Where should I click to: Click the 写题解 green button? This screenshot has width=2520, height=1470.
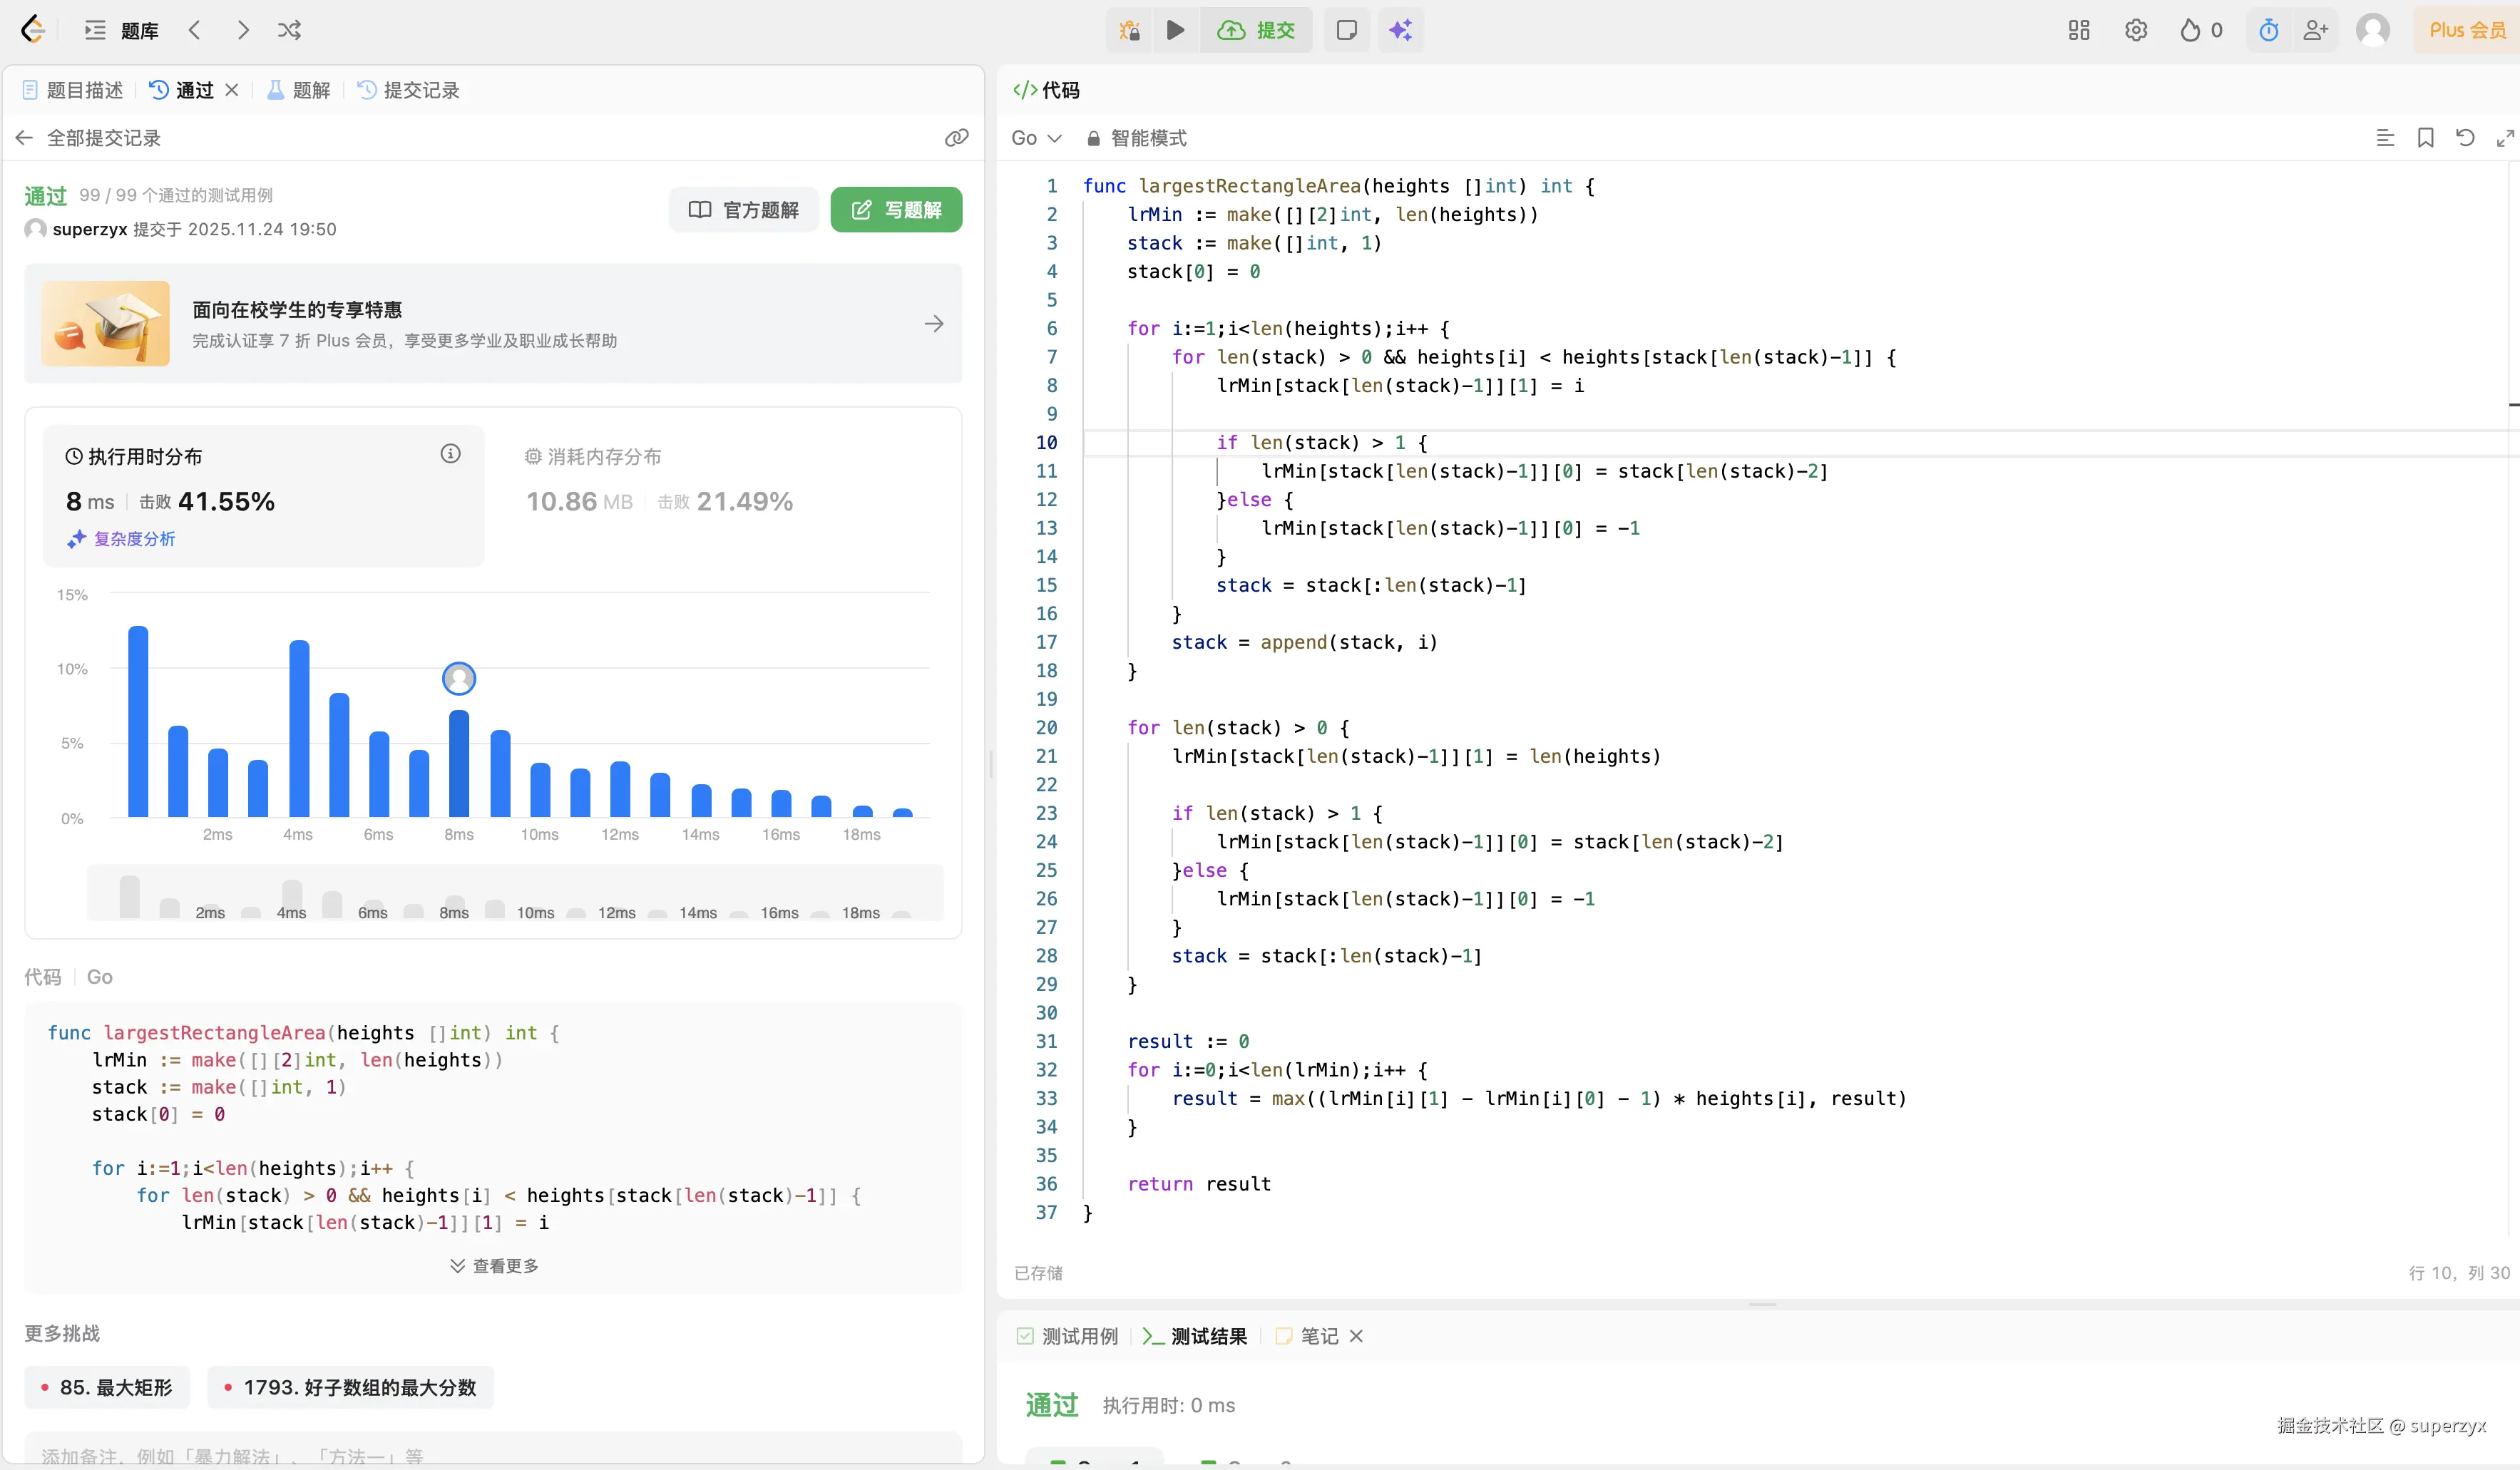point(896,210)
